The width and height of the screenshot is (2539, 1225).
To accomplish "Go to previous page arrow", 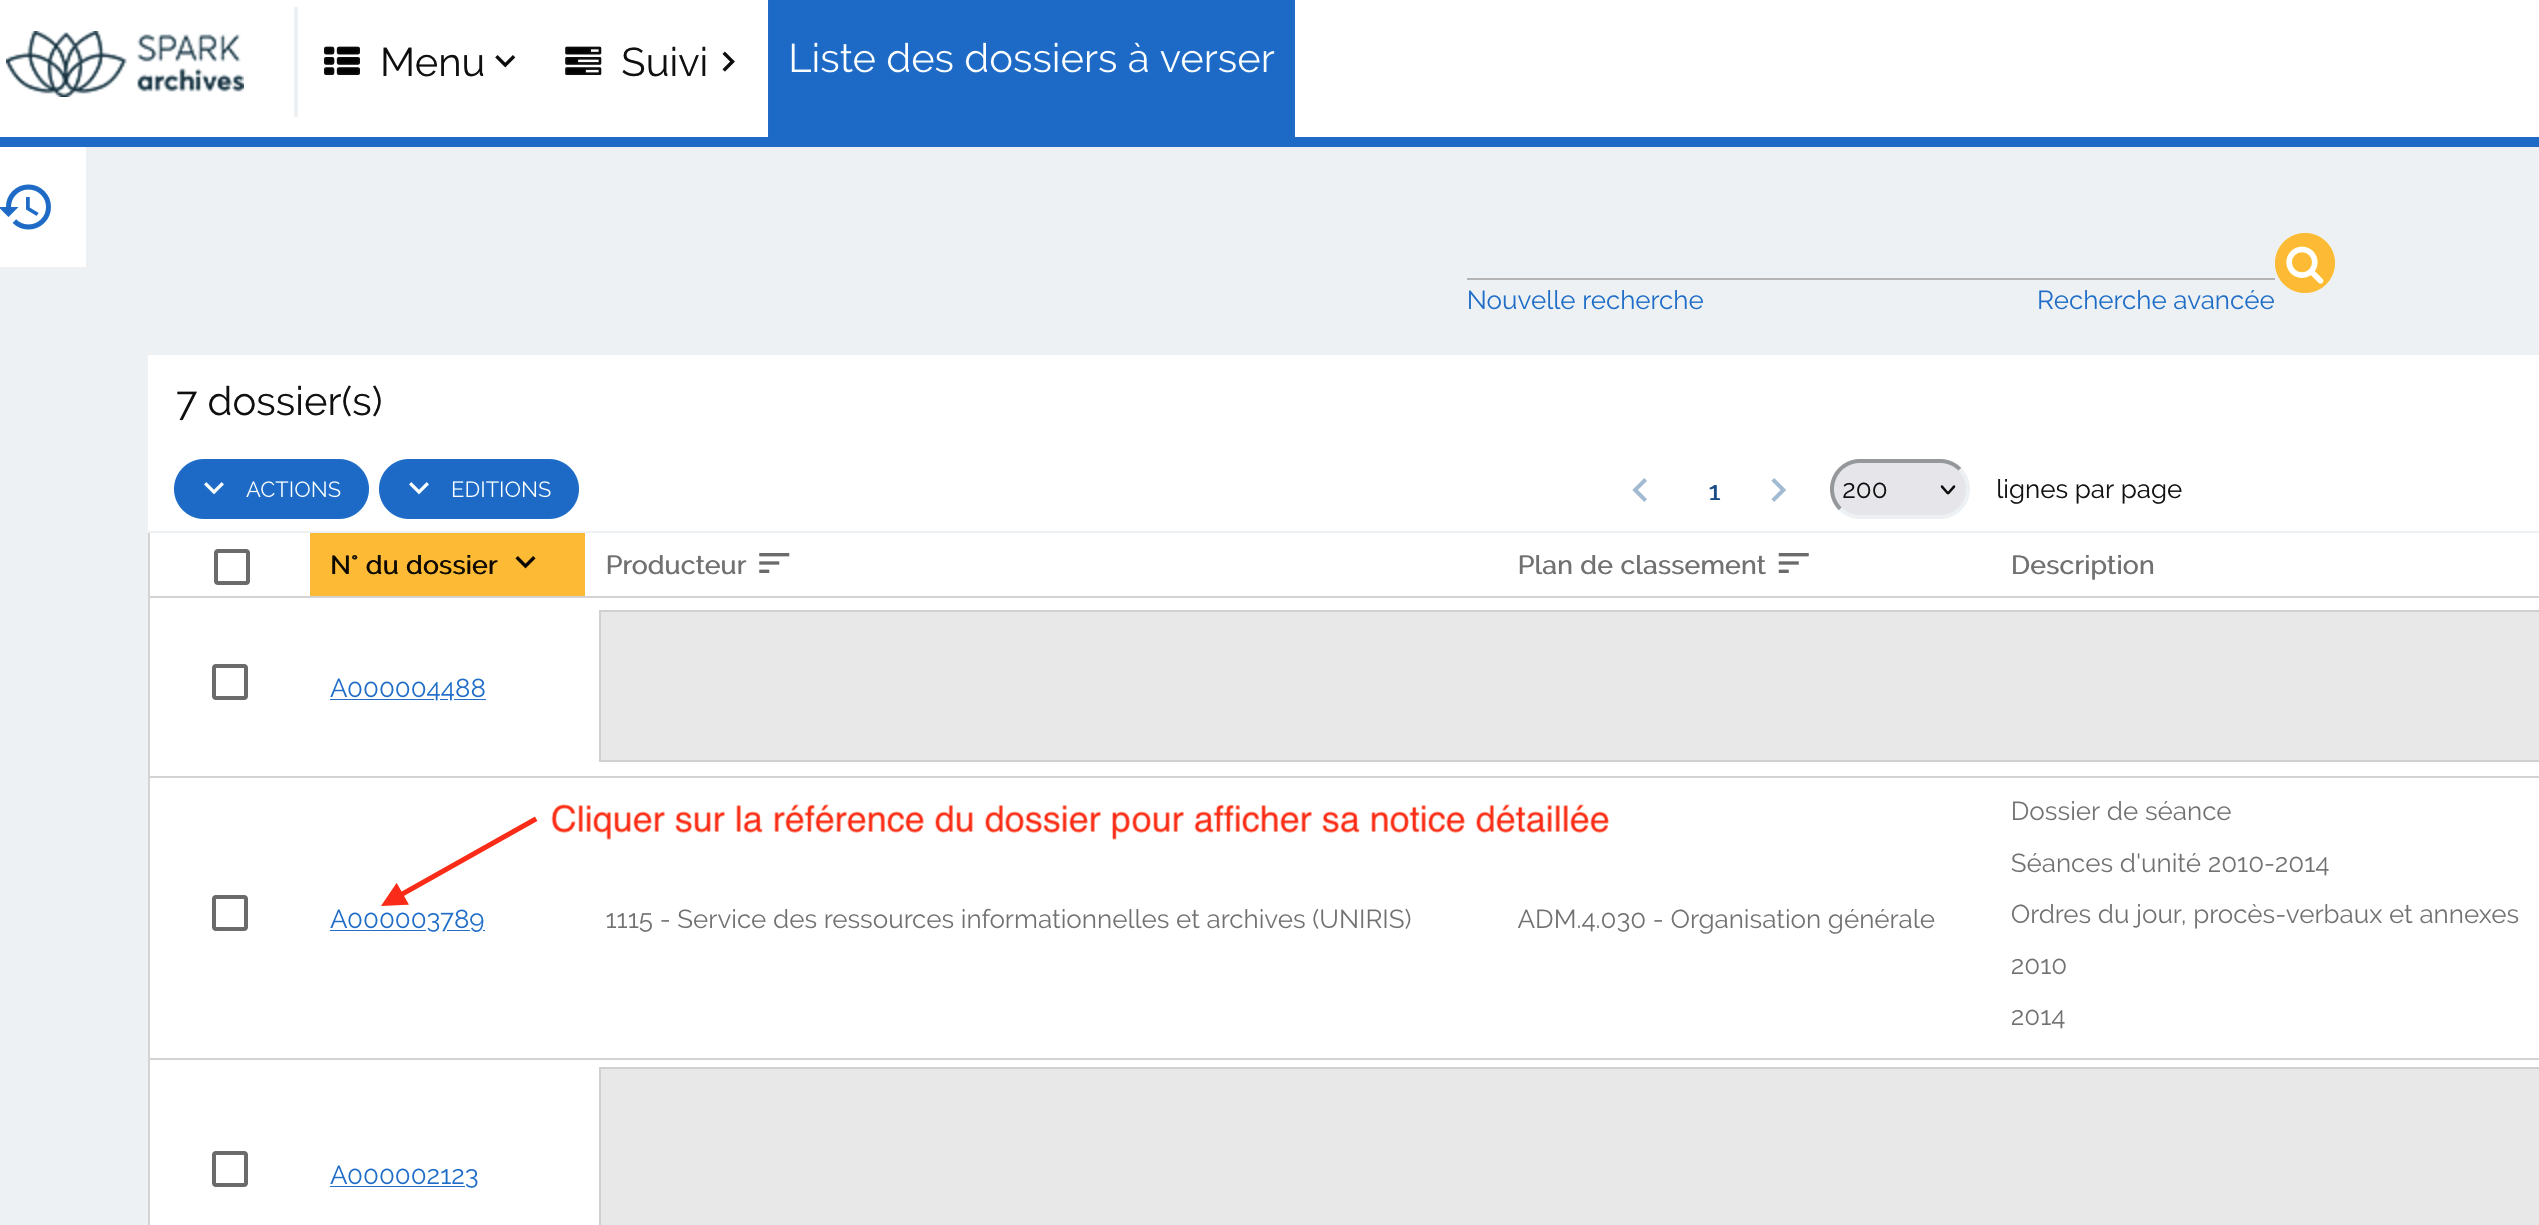I will [1640, 490].
